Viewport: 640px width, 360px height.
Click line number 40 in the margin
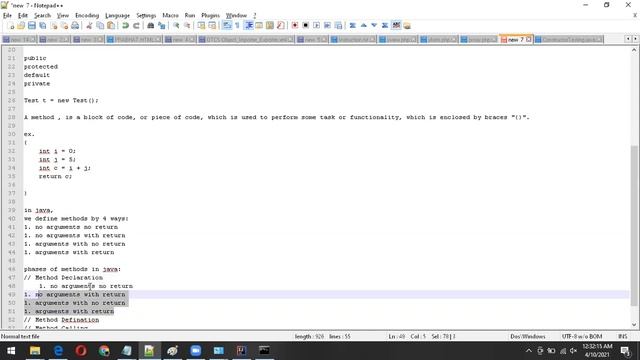pyautogui.click(x=11, y=219)
